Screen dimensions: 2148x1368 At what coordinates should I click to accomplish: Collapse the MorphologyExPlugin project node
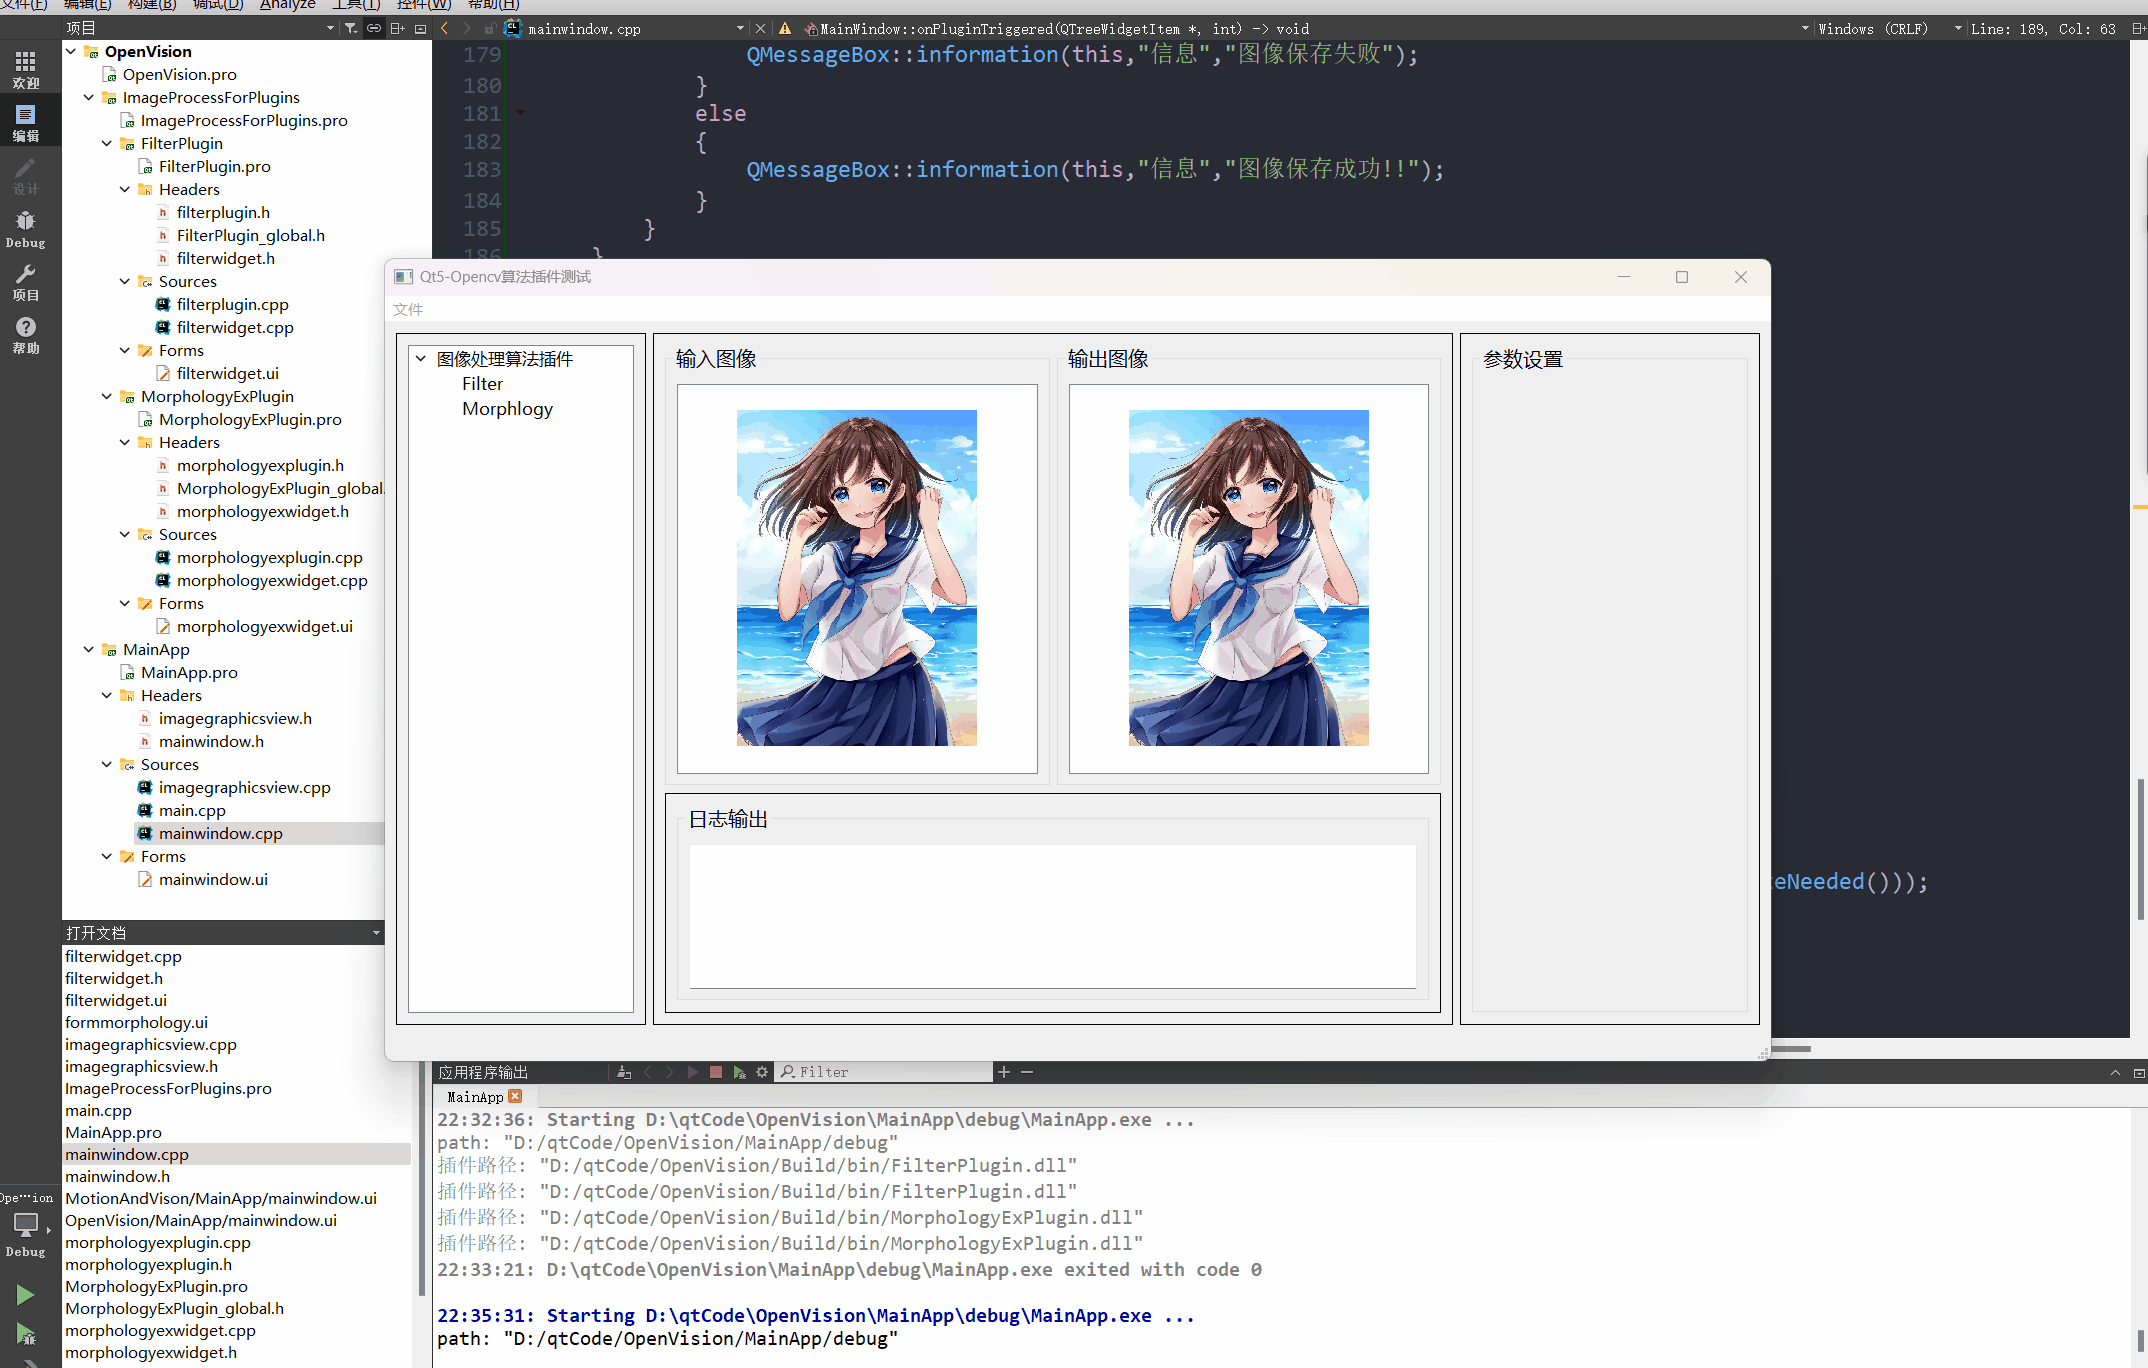pyautogui.click(x=107, y=396)
